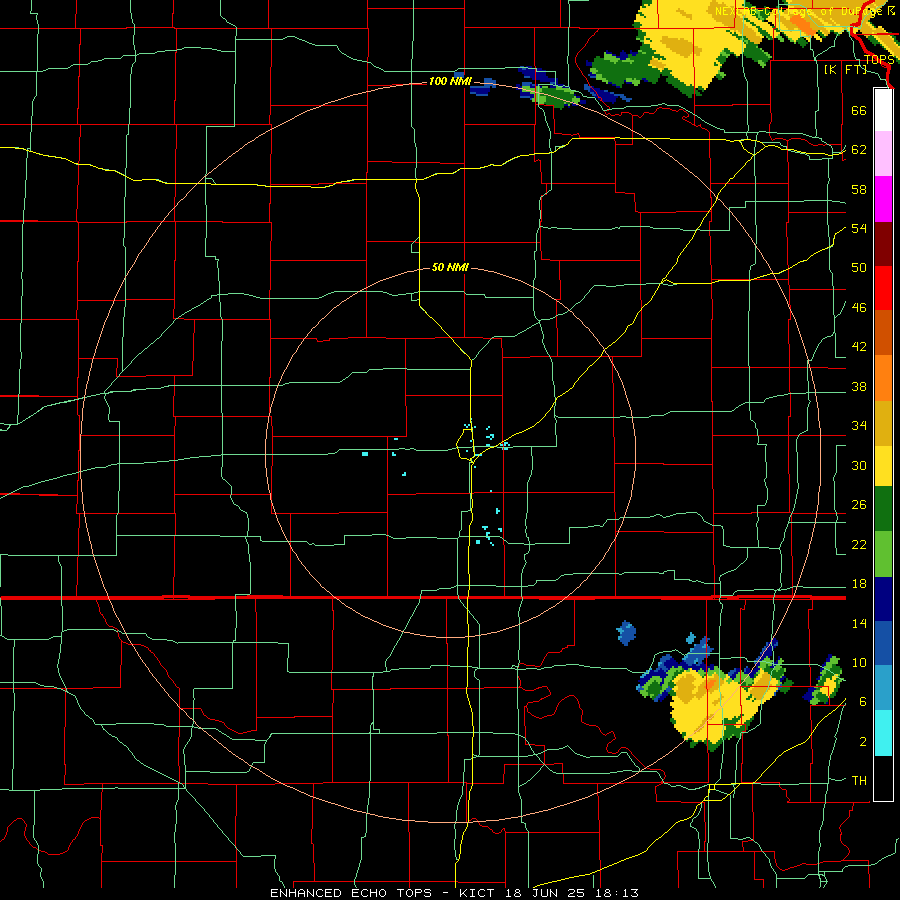Click the "[K FT]" units label
This screenshot has height=900, width=900.
(845, 69)
